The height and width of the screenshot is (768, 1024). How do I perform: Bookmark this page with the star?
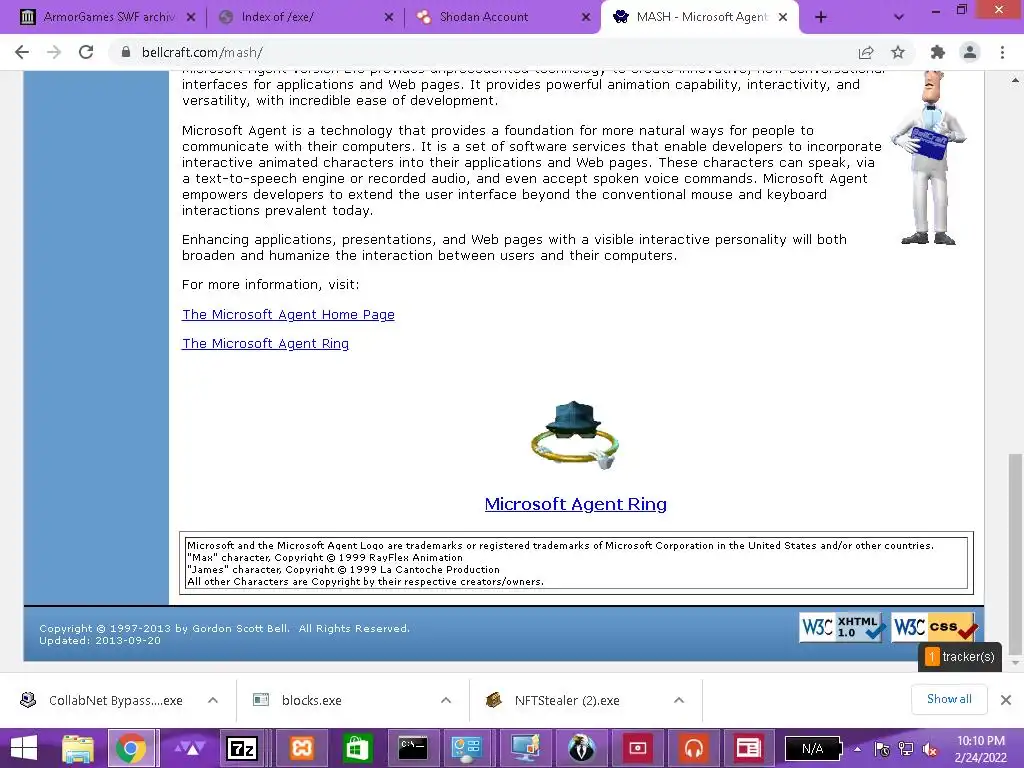[x=898, y=52]
